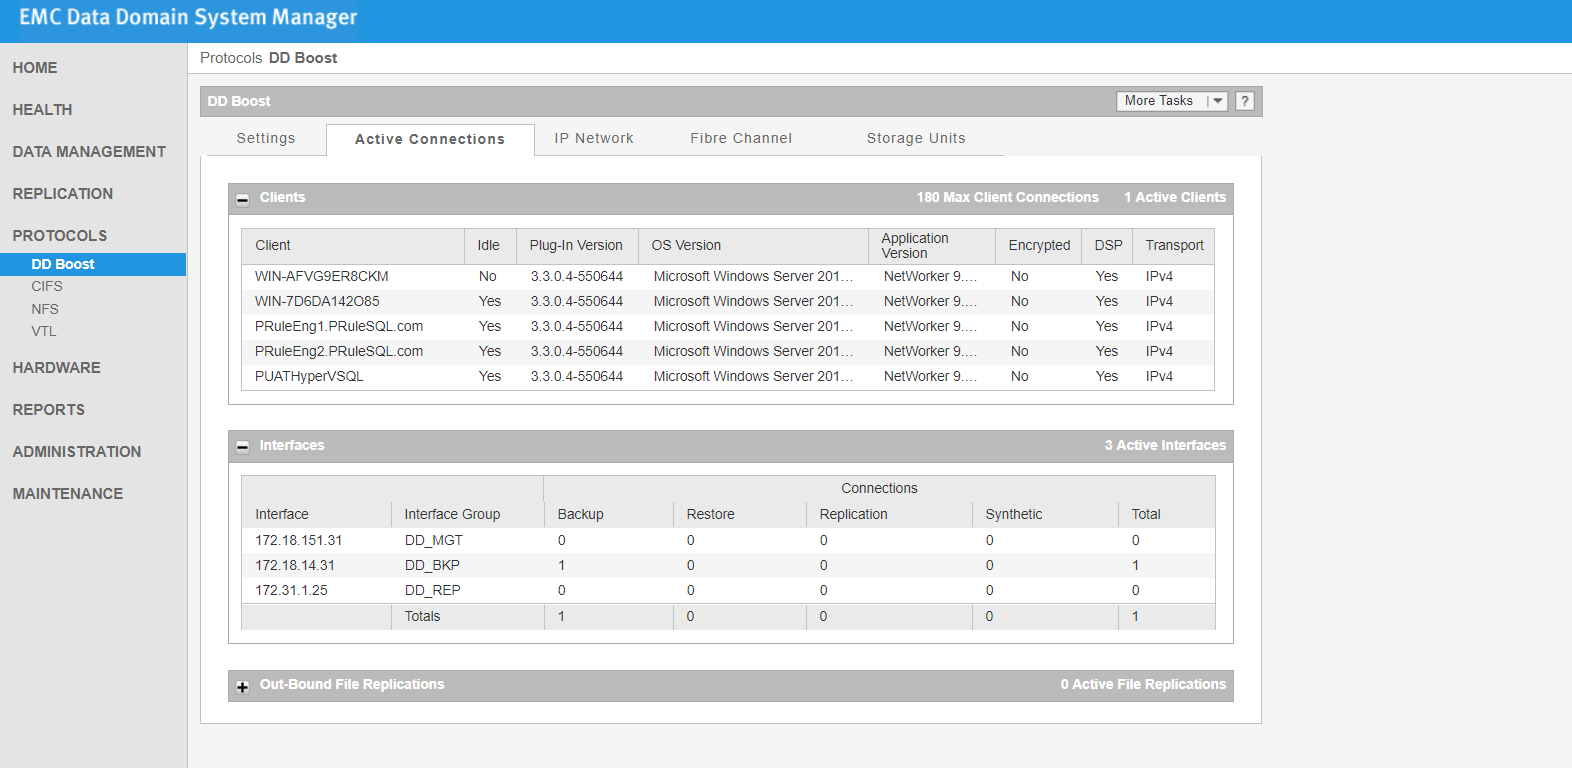This screenshot has height=768, width=1572.
Task: Click interface 172.31.1.25
Action: [291, 591]
